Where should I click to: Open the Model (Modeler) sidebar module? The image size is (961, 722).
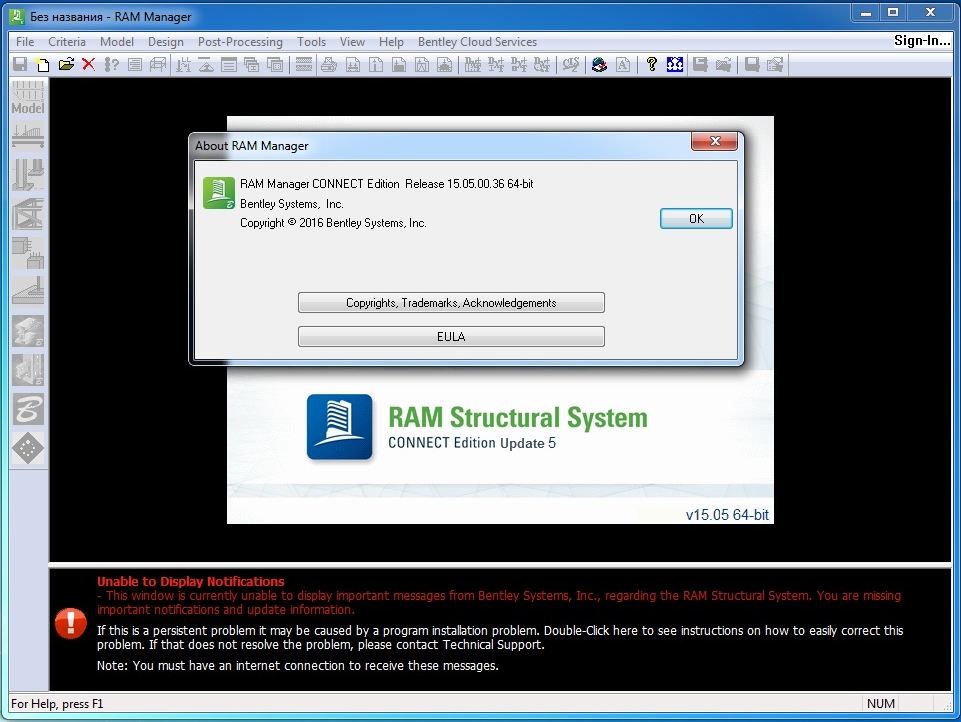(x=28, y=98)
